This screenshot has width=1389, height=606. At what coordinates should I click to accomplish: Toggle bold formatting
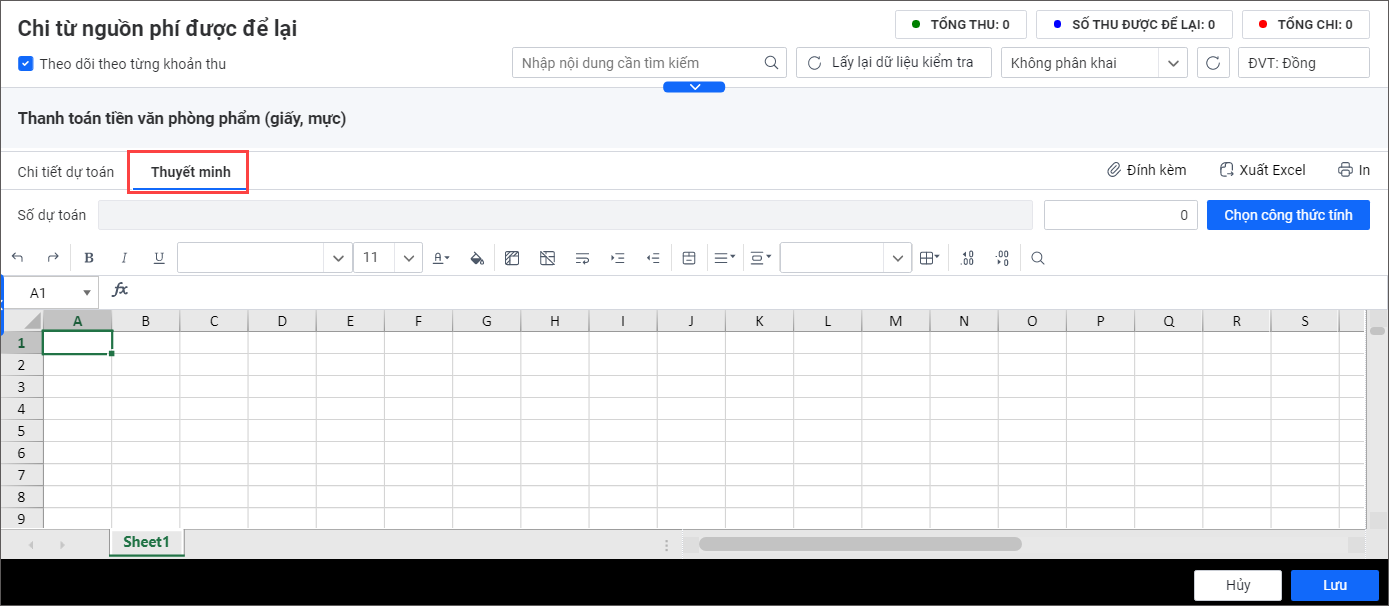(89, 258)
